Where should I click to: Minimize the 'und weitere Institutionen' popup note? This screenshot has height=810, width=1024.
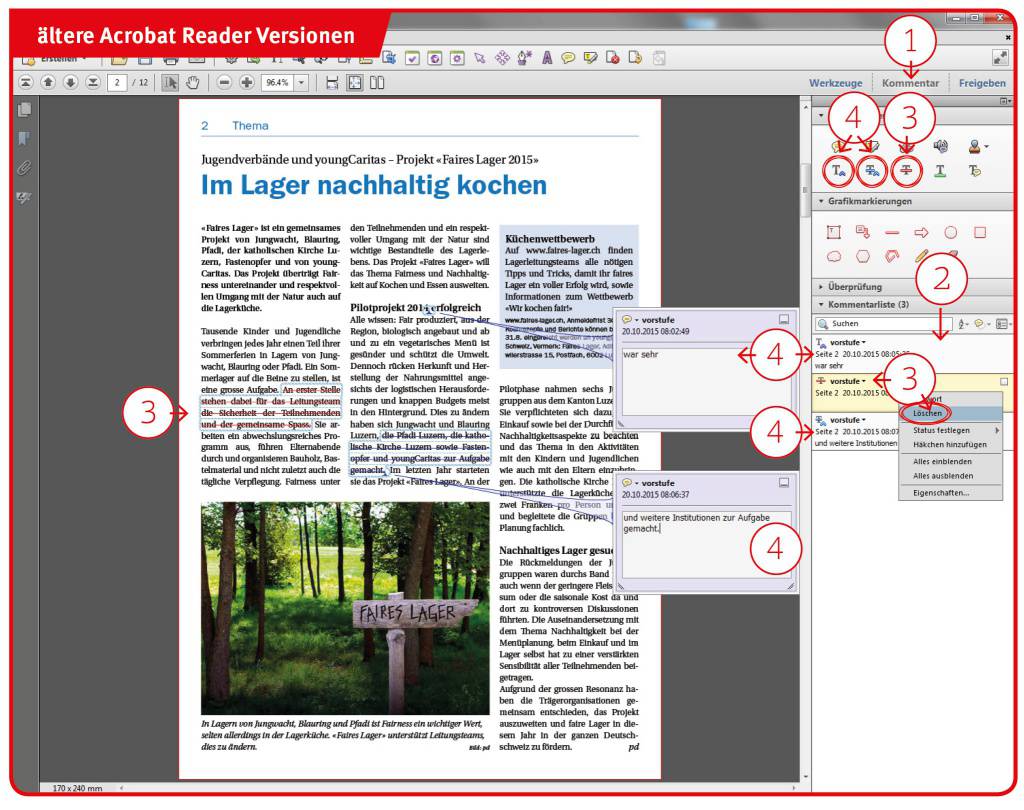784,483
